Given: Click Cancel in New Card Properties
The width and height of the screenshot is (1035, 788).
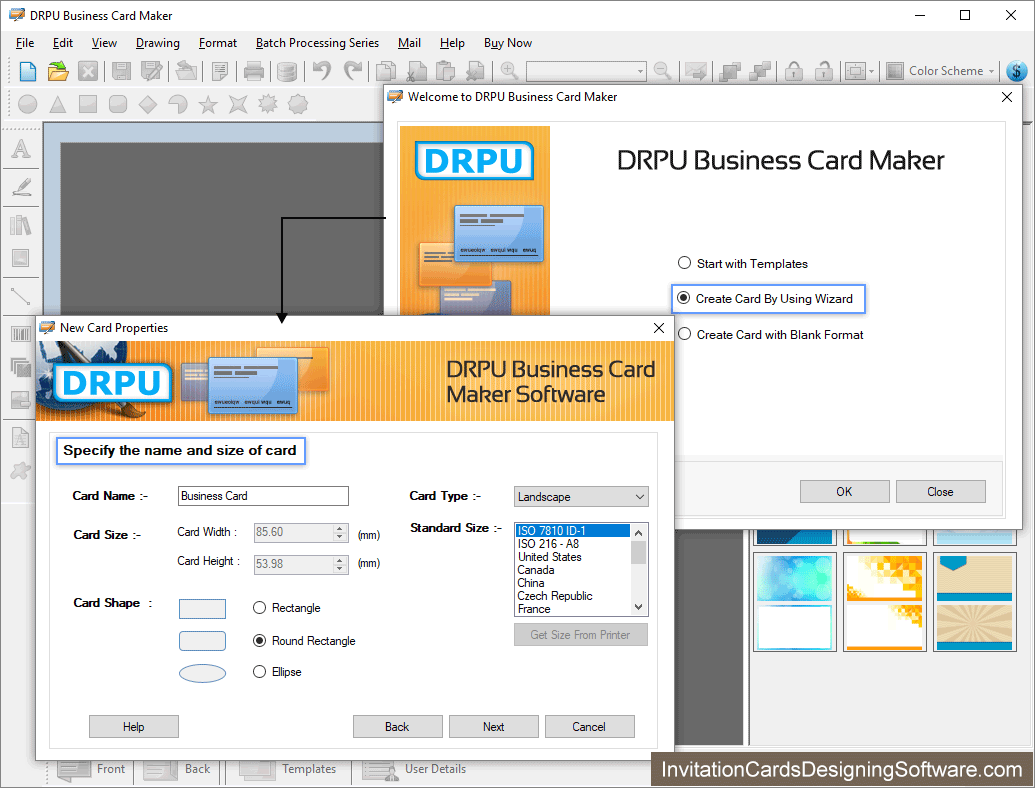Looking at the screenshot, I should pyautogui.click(x=589, y=727).
